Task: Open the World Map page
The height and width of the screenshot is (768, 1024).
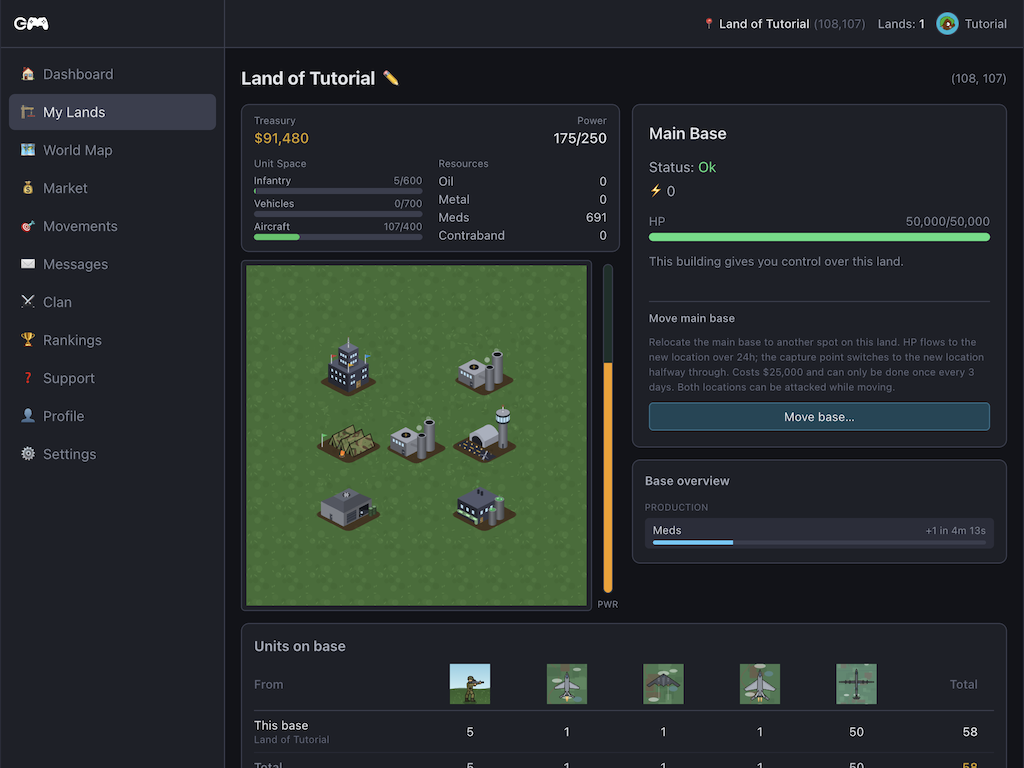Action: 112,150
